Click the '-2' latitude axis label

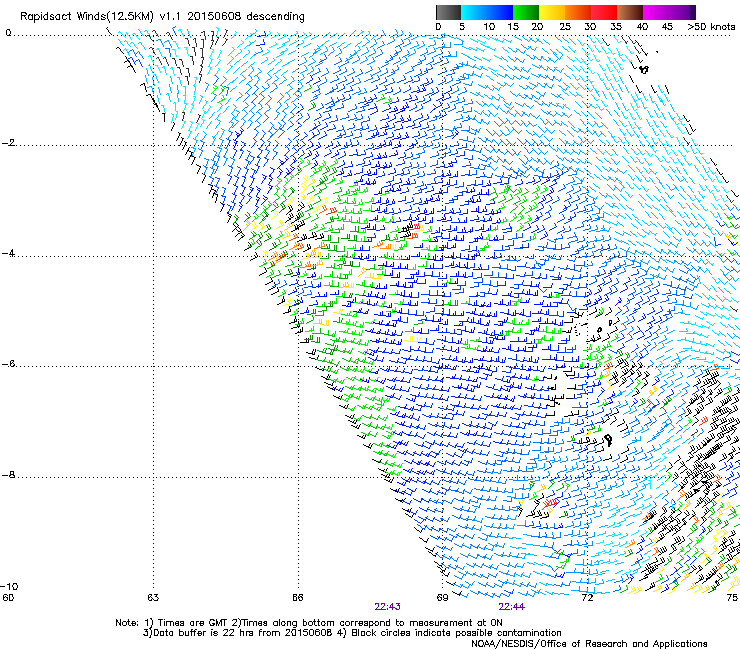8,143
